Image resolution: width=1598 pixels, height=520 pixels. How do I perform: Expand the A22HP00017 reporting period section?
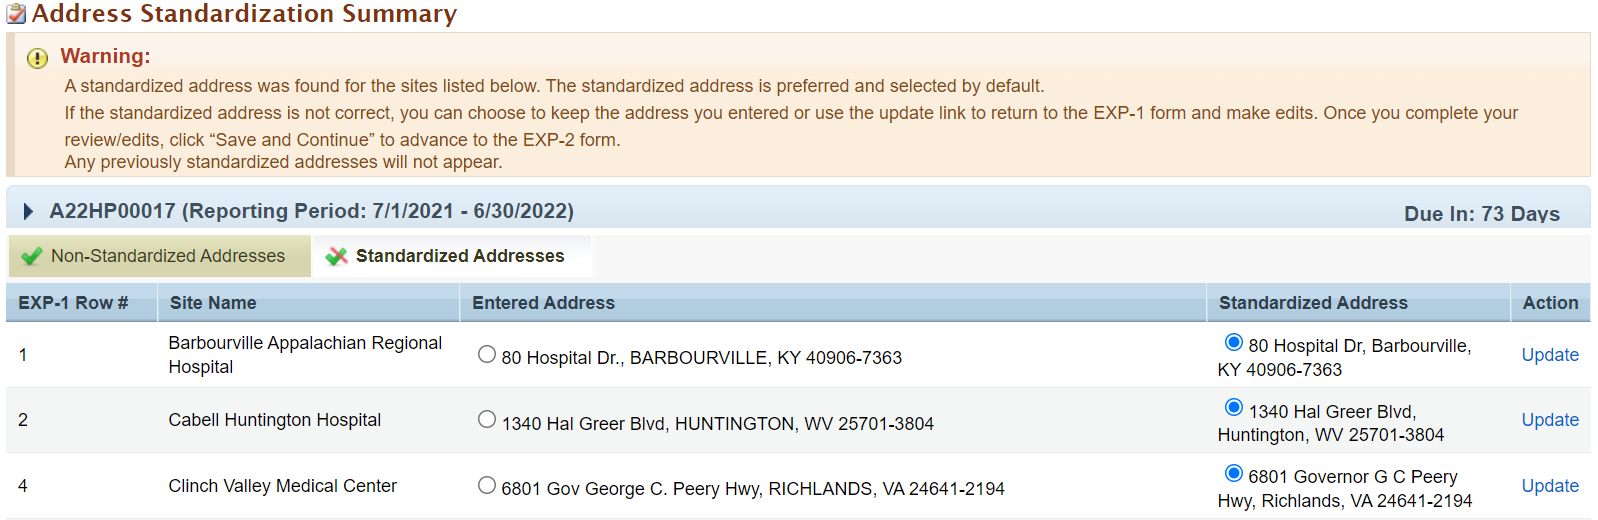point(28,211)
